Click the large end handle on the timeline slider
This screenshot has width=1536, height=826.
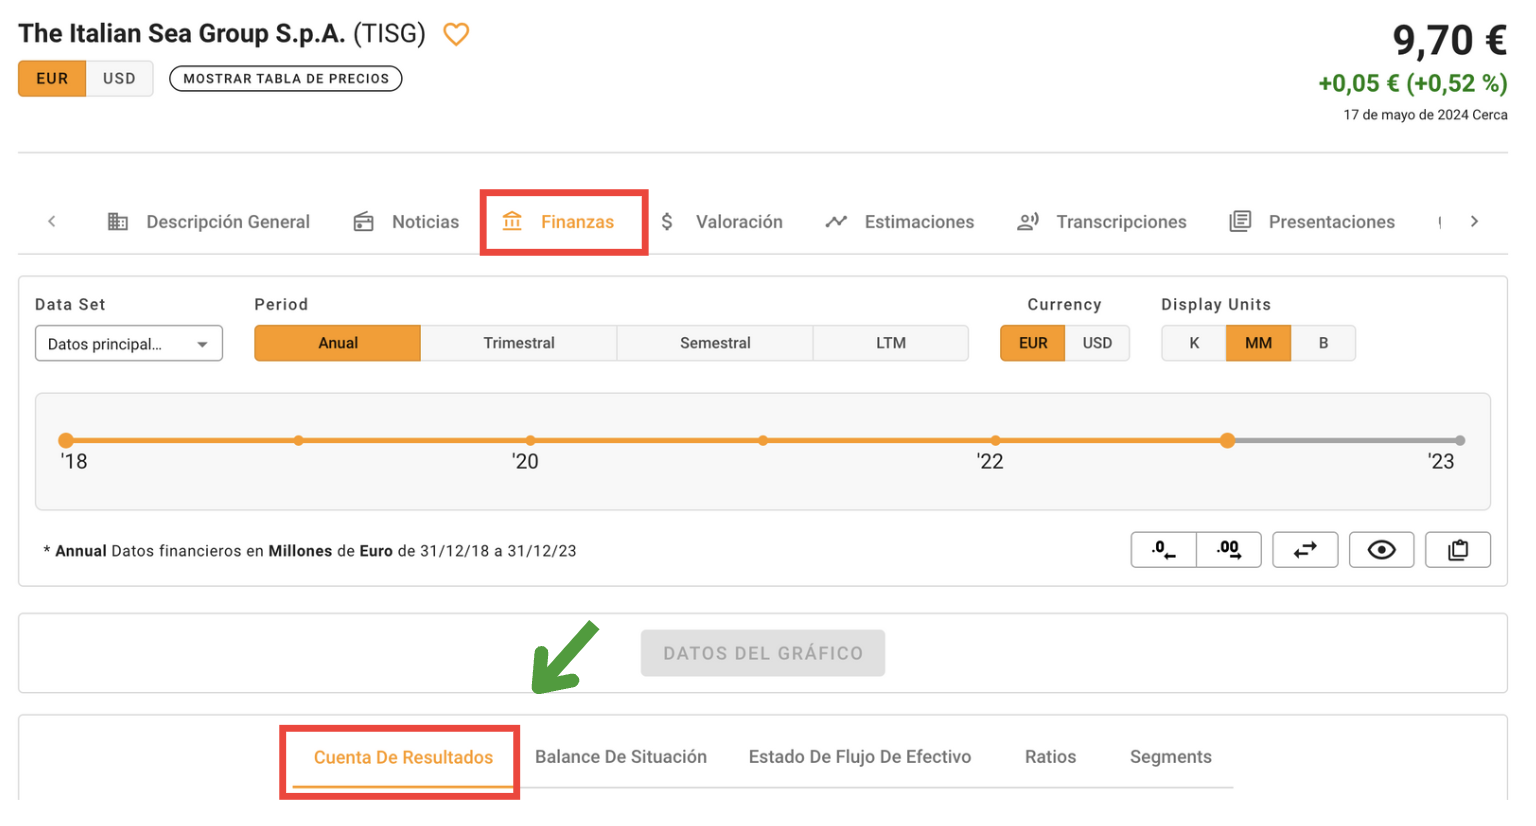click(1227, 440)
